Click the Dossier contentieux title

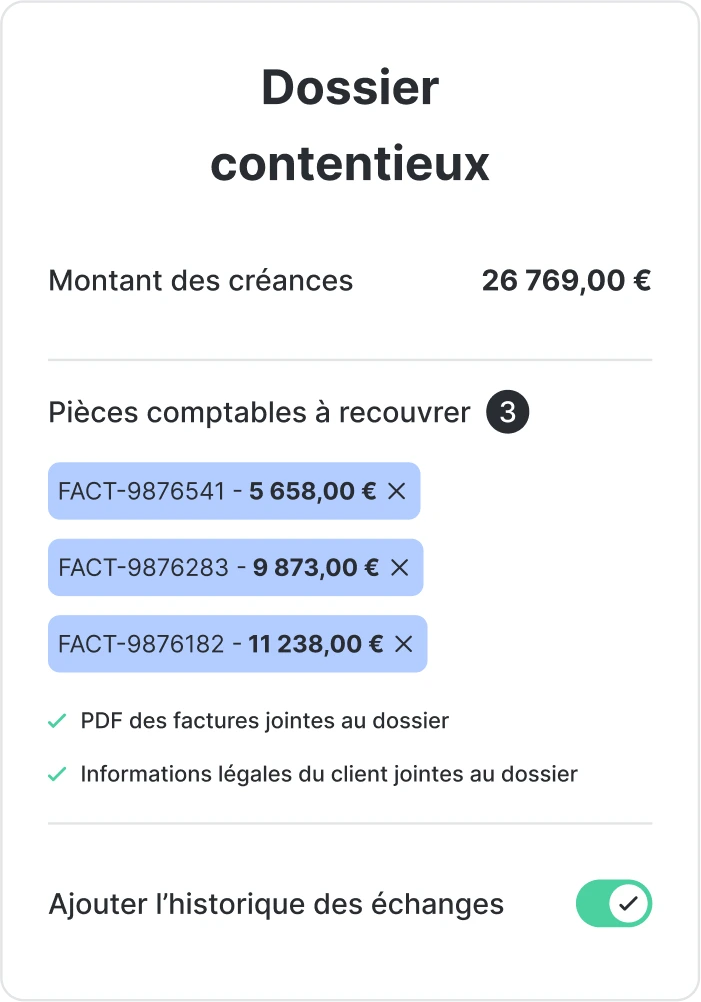(x=349, y=125)
